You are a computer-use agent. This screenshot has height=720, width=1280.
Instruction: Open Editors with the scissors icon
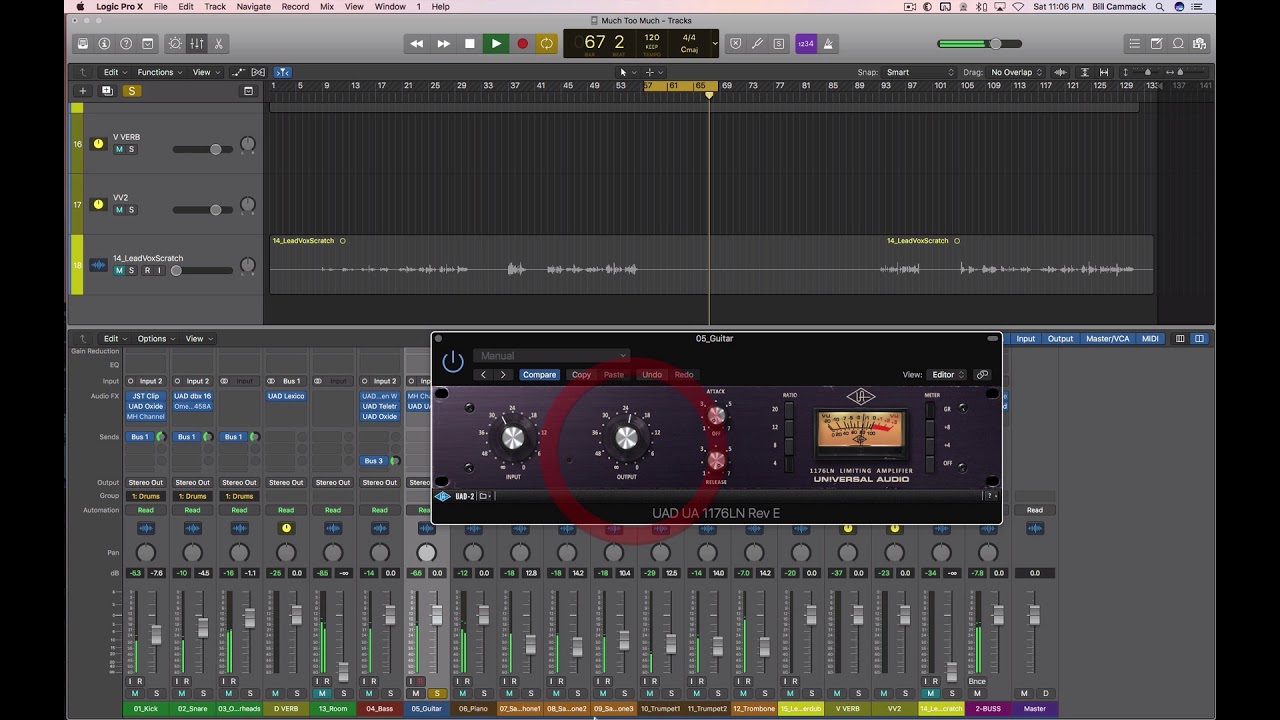[218, 44]
